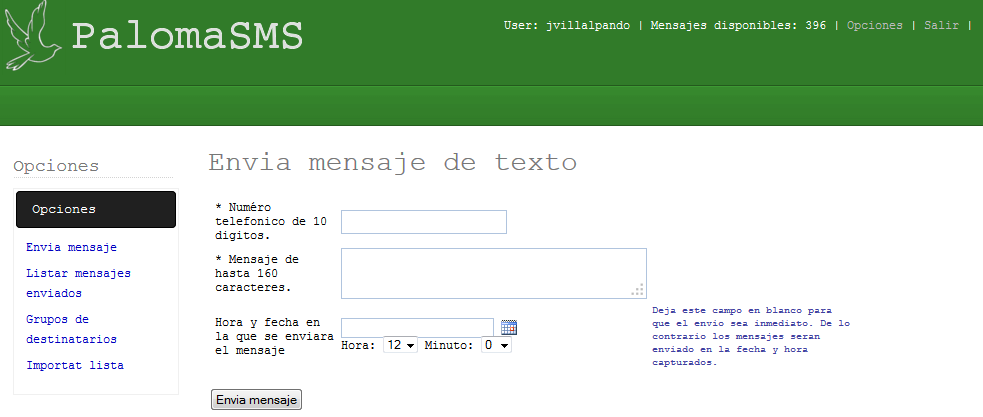Open Opciones link in top header
This screenshot has width=983, height=417.
click(875, 26)
